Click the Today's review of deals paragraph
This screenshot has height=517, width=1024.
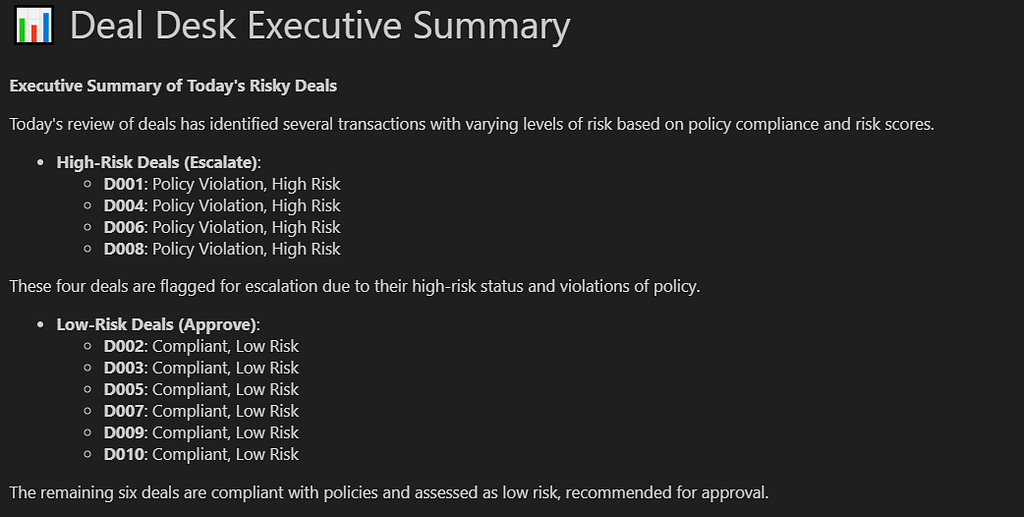pyautogui.click(x=472, y=124)
